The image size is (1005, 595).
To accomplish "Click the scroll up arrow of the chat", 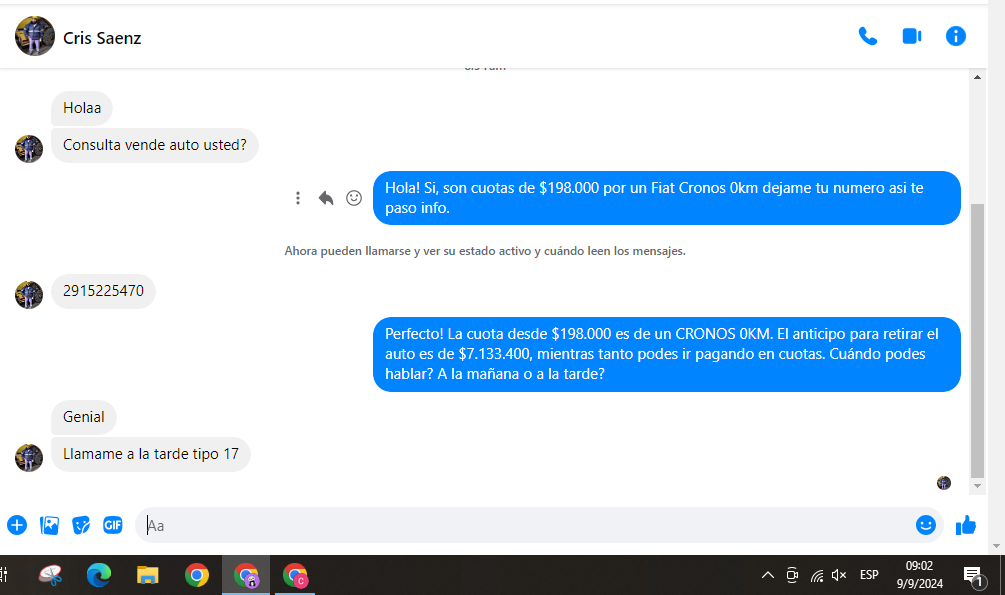I will point(977,77).
